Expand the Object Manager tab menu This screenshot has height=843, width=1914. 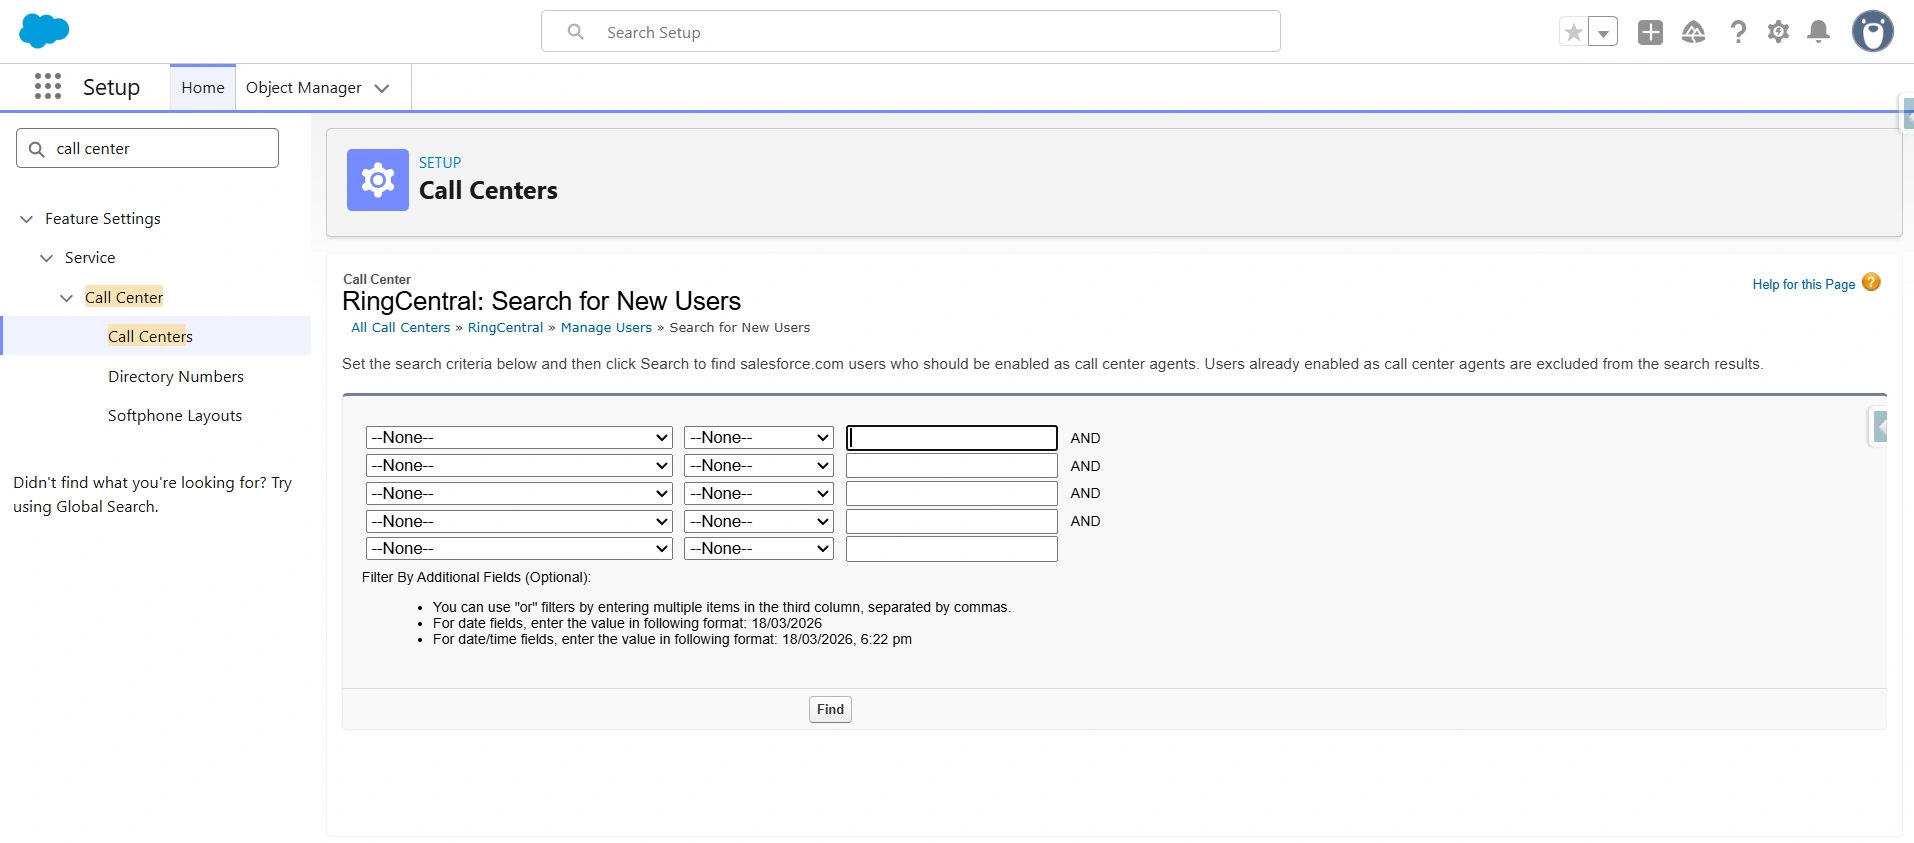click(382, 88)
